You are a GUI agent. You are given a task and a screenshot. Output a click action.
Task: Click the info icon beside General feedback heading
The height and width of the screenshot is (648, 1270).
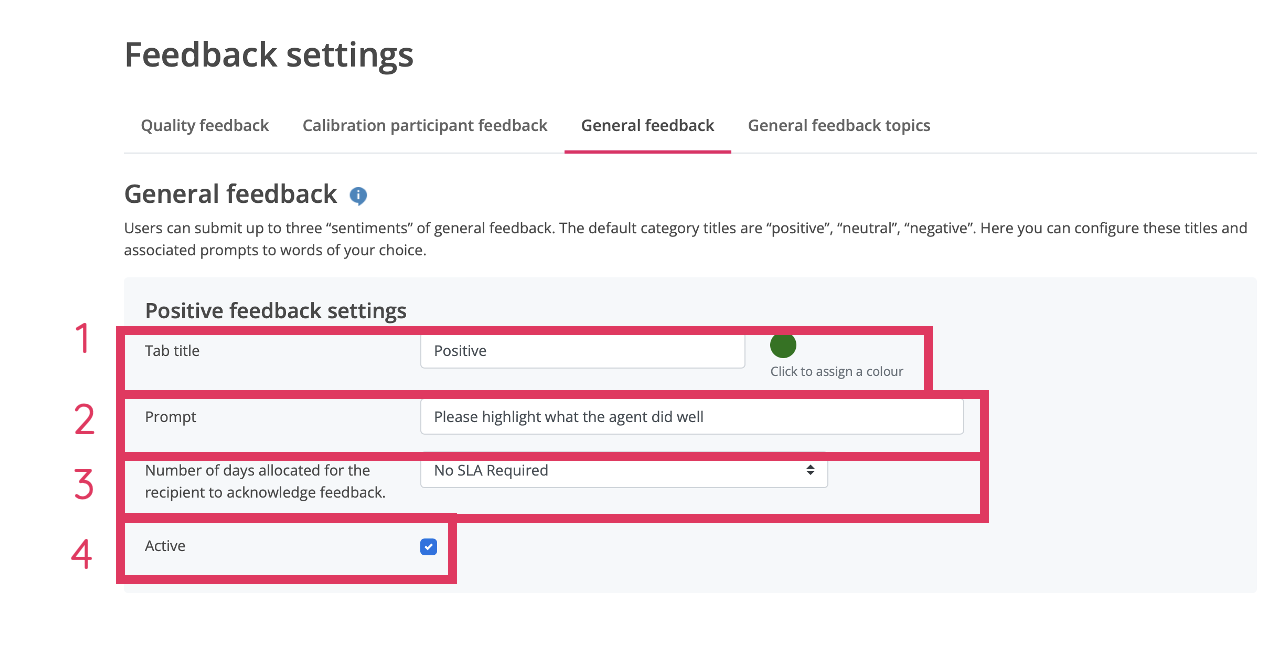click(x=358, y=195)
